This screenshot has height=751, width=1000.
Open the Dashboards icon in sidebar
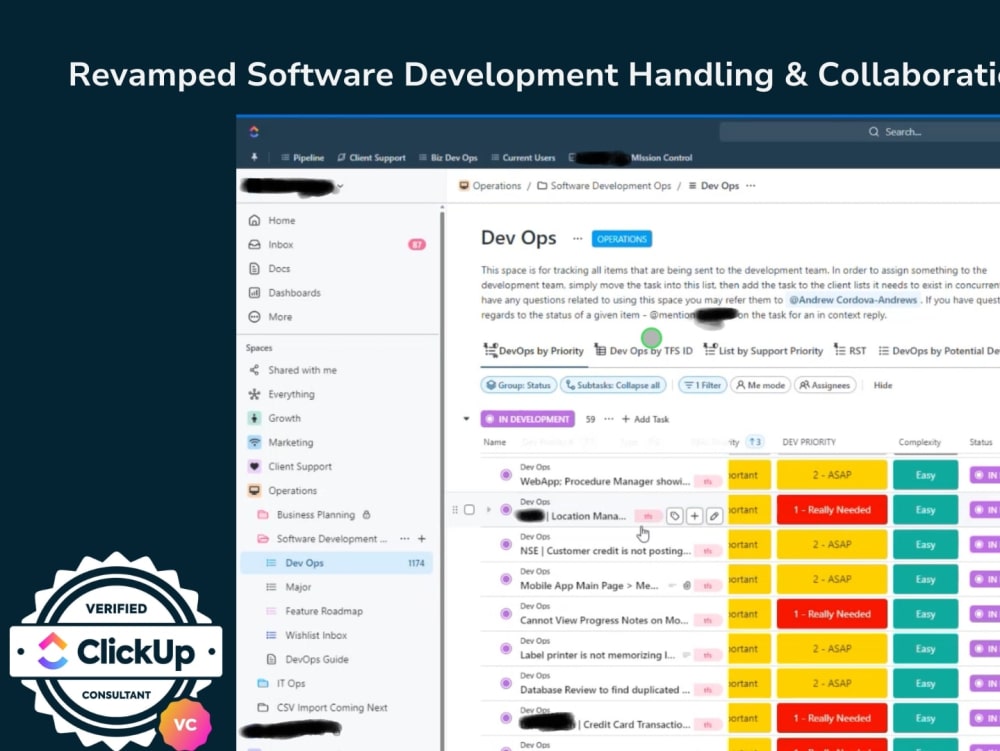coord(254,293)
